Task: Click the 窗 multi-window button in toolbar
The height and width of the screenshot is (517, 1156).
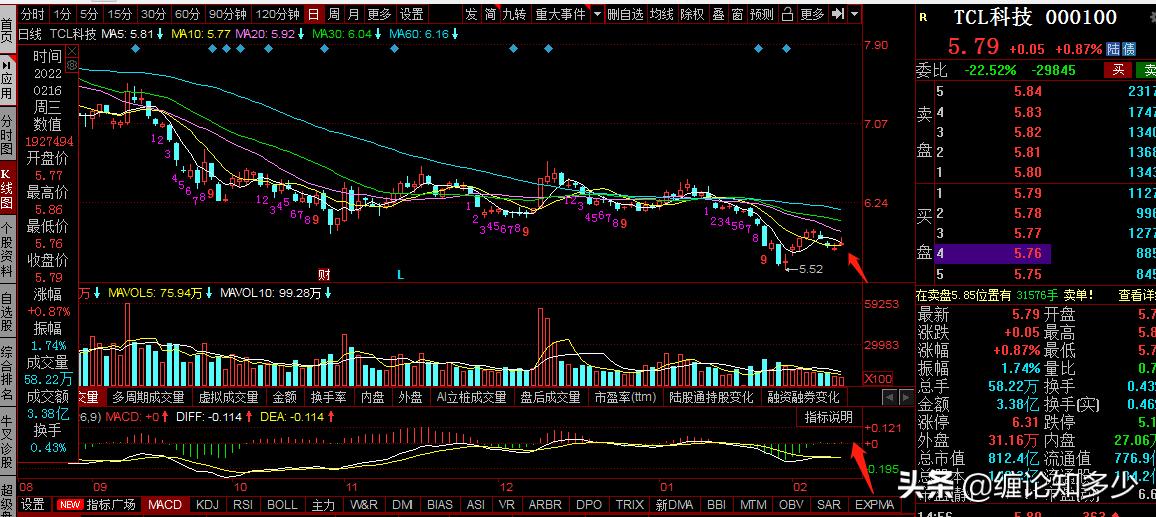Action: point(738,14)
